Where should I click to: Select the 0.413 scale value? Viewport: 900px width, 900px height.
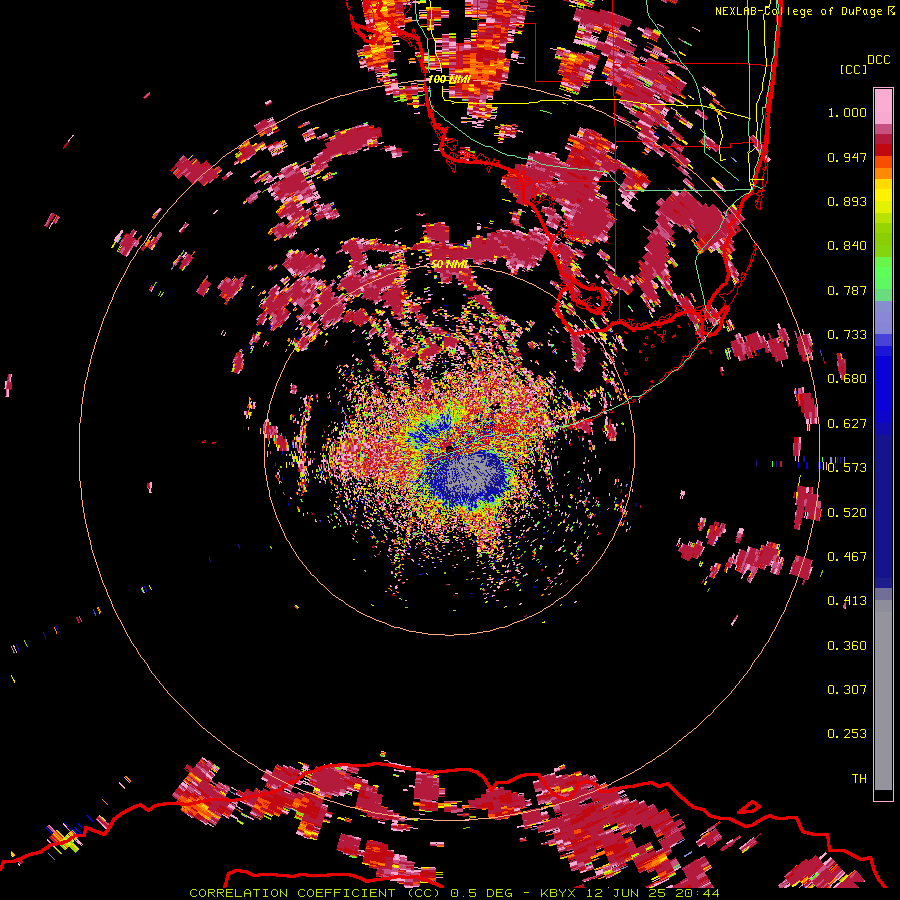[x=847, y=601]
